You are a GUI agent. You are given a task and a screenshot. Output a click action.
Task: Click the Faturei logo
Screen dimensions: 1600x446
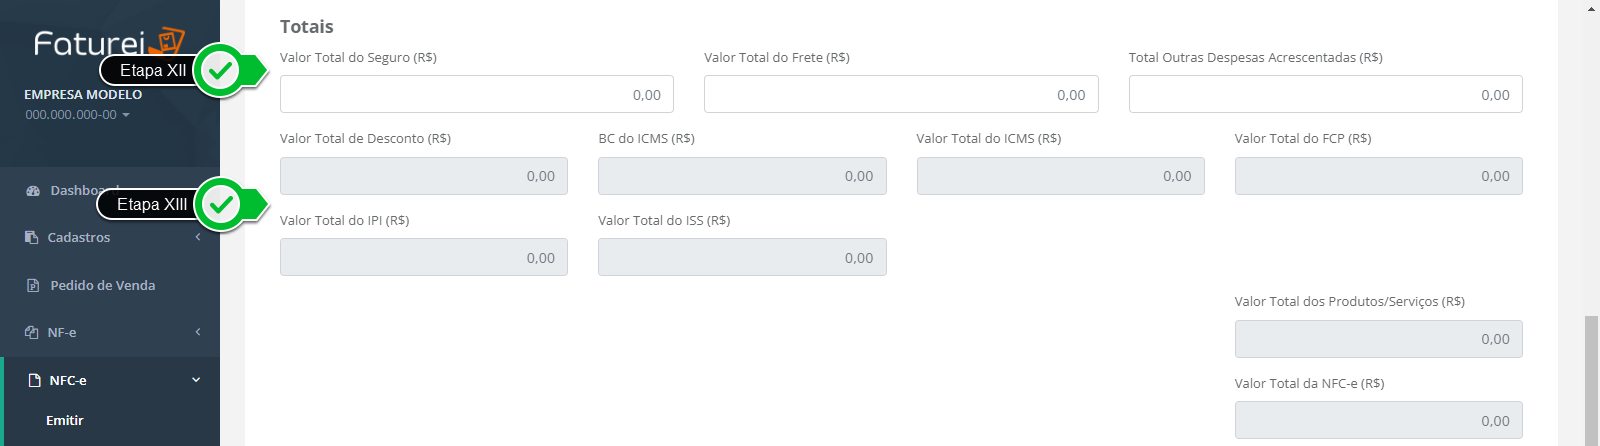(109, 42)
